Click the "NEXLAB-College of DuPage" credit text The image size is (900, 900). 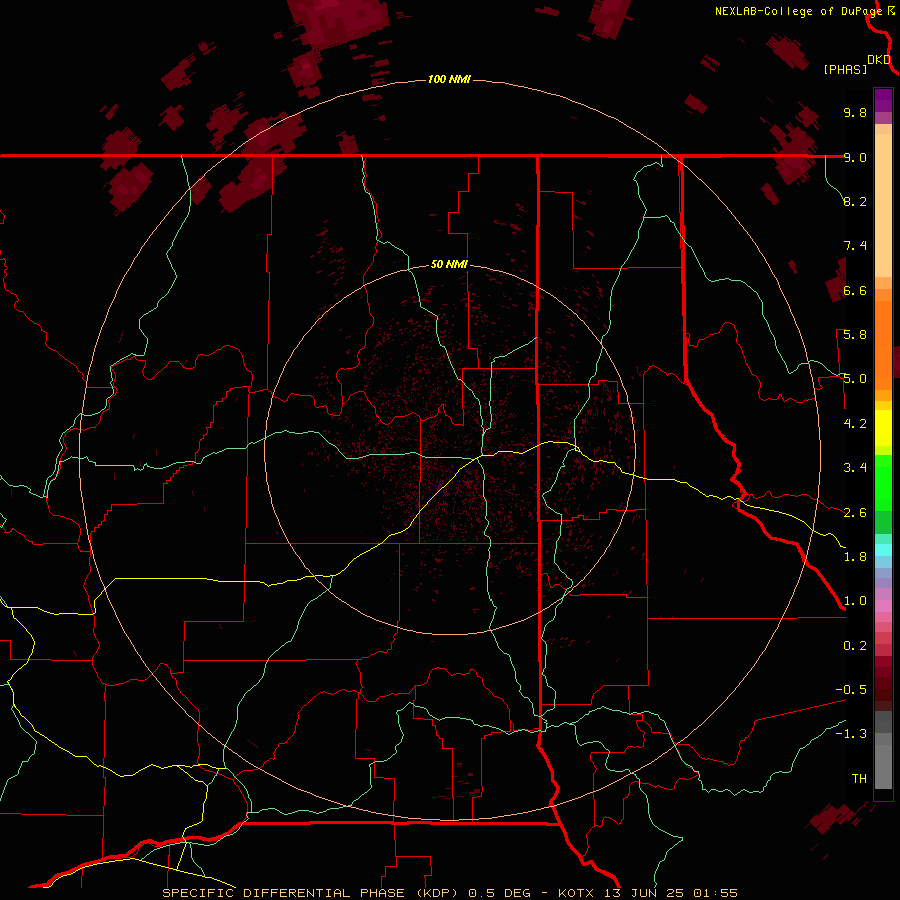click(x=798, y=11)
